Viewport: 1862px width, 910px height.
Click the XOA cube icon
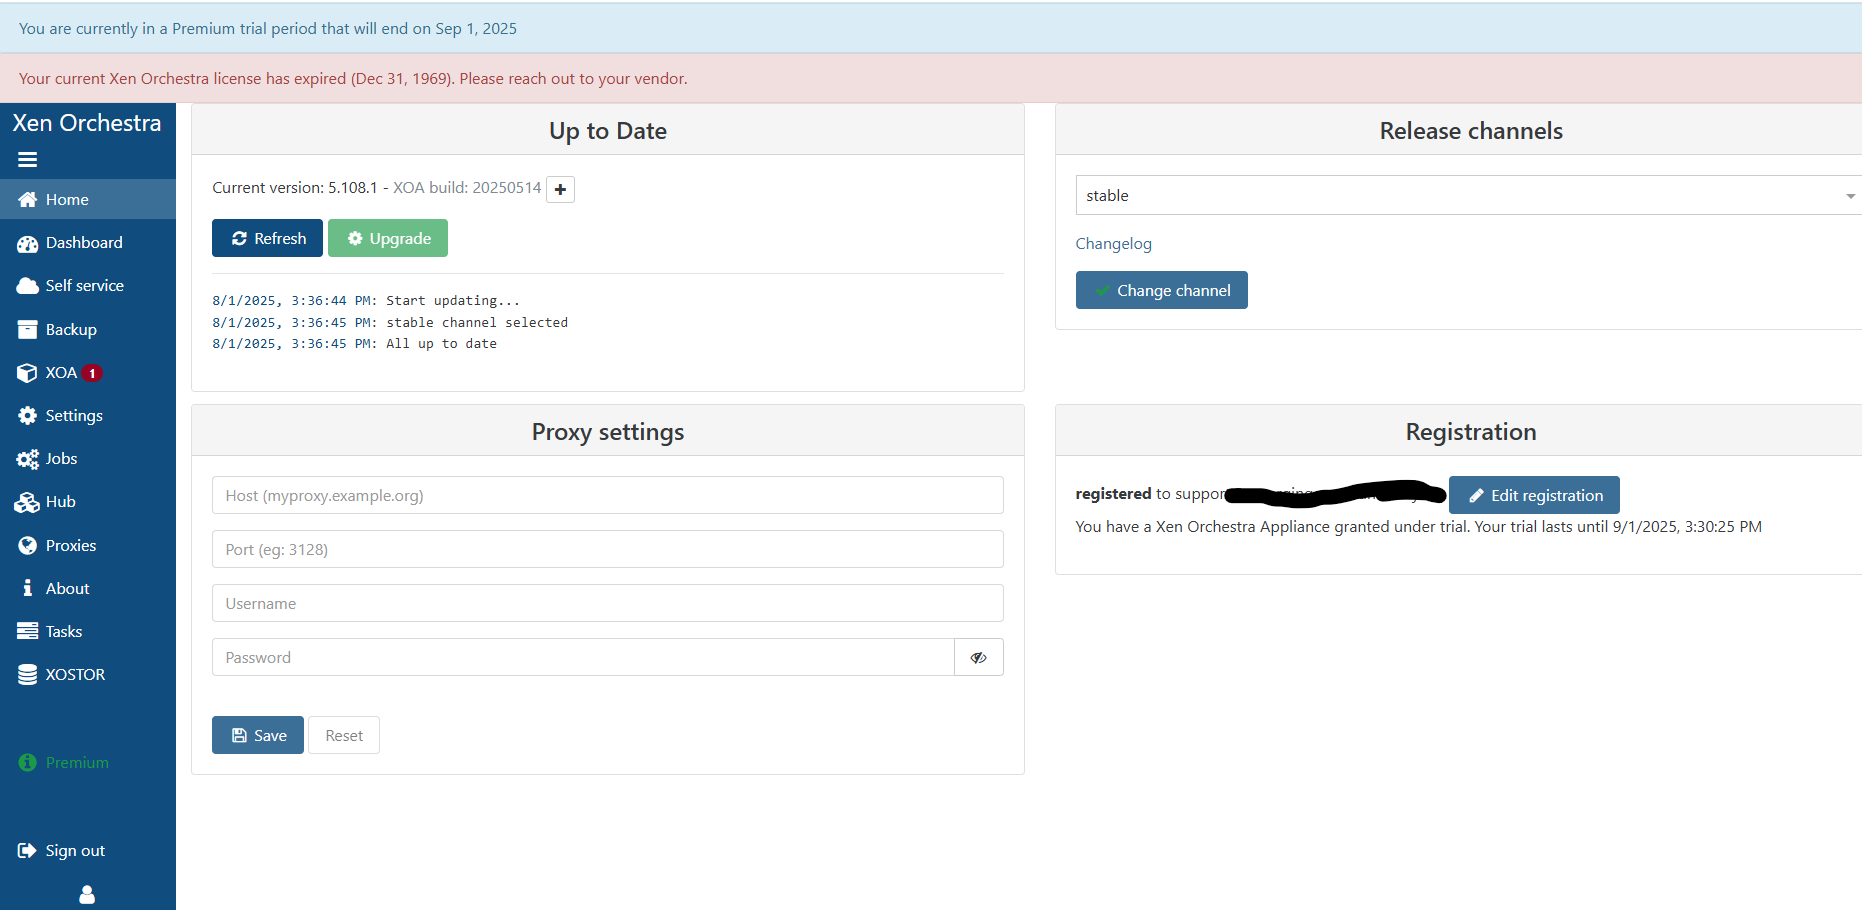point(27,373)
